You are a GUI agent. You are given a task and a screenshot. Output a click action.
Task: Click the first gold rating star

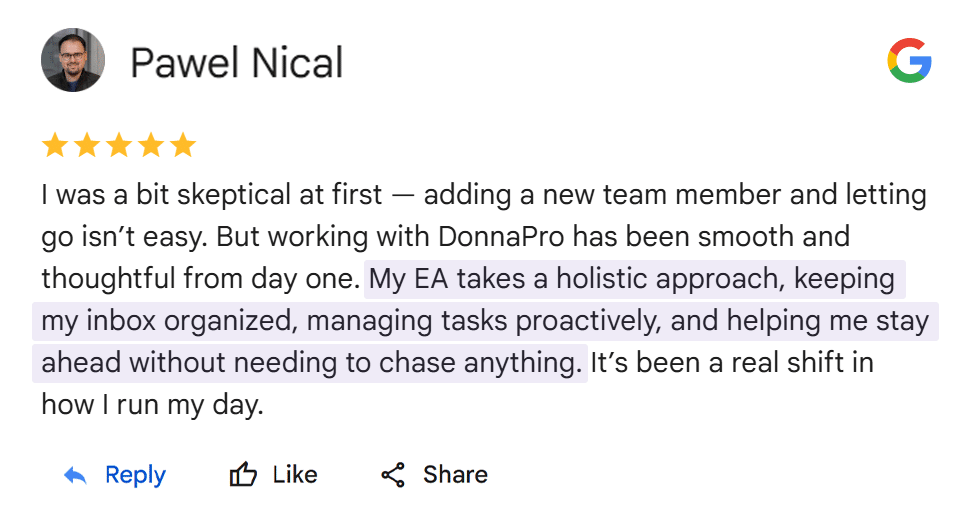[55, 146]
